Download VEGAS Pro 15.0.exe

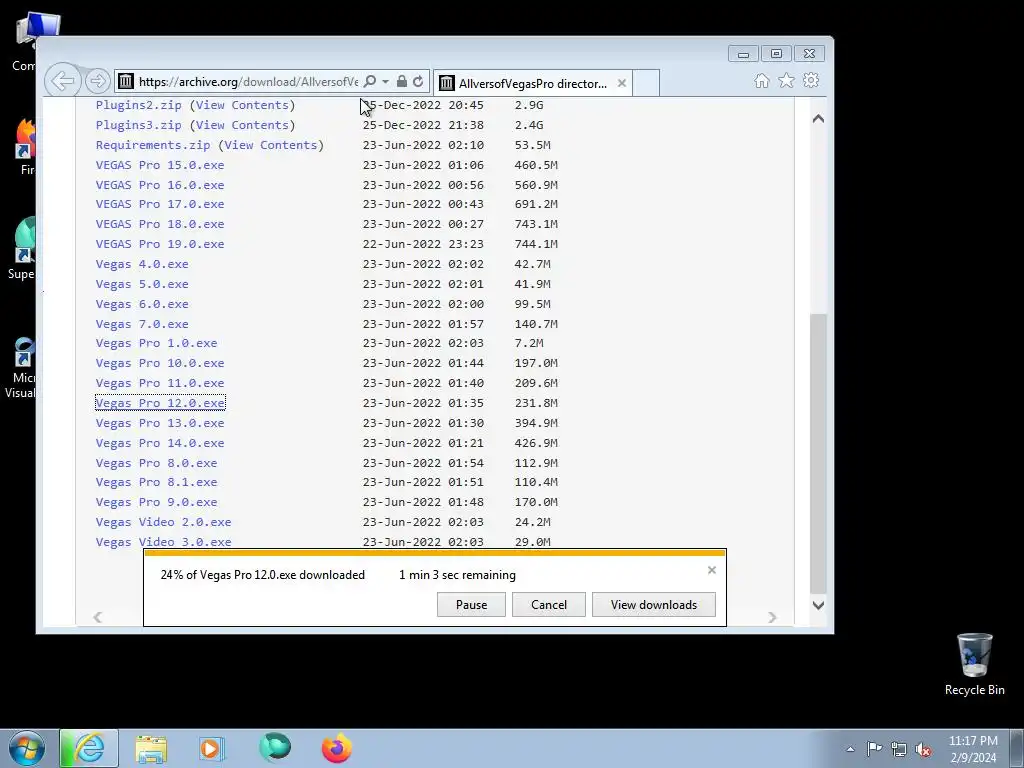(x=160, y=165)
